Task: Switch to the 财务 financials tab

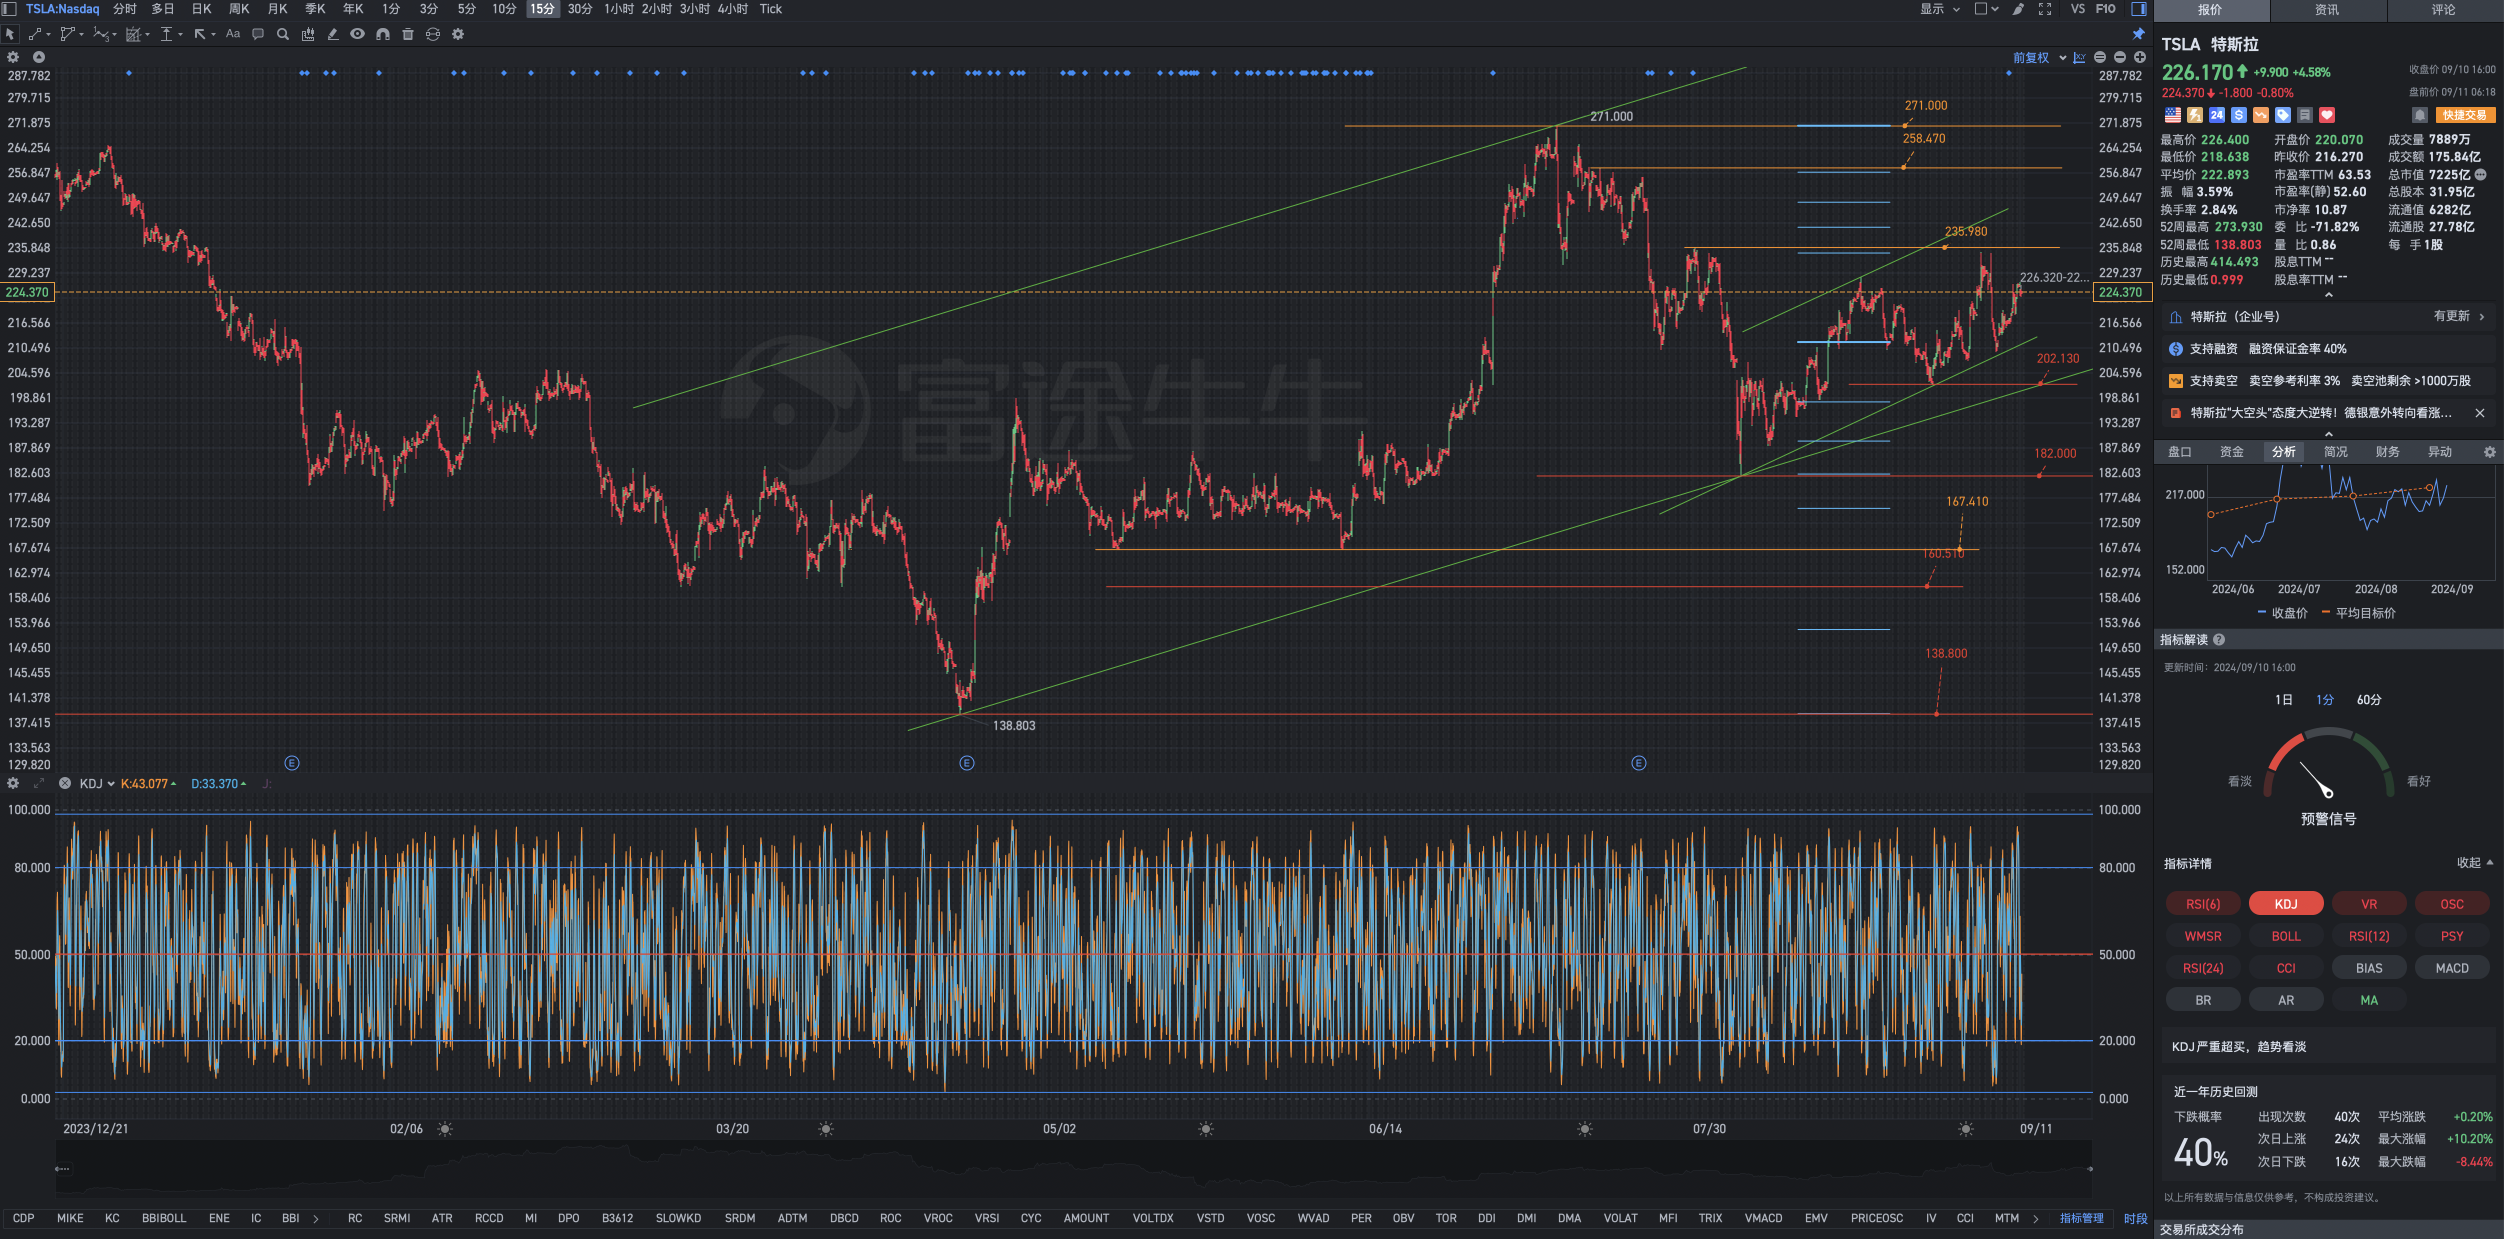Action: (x=2388, y=452)
